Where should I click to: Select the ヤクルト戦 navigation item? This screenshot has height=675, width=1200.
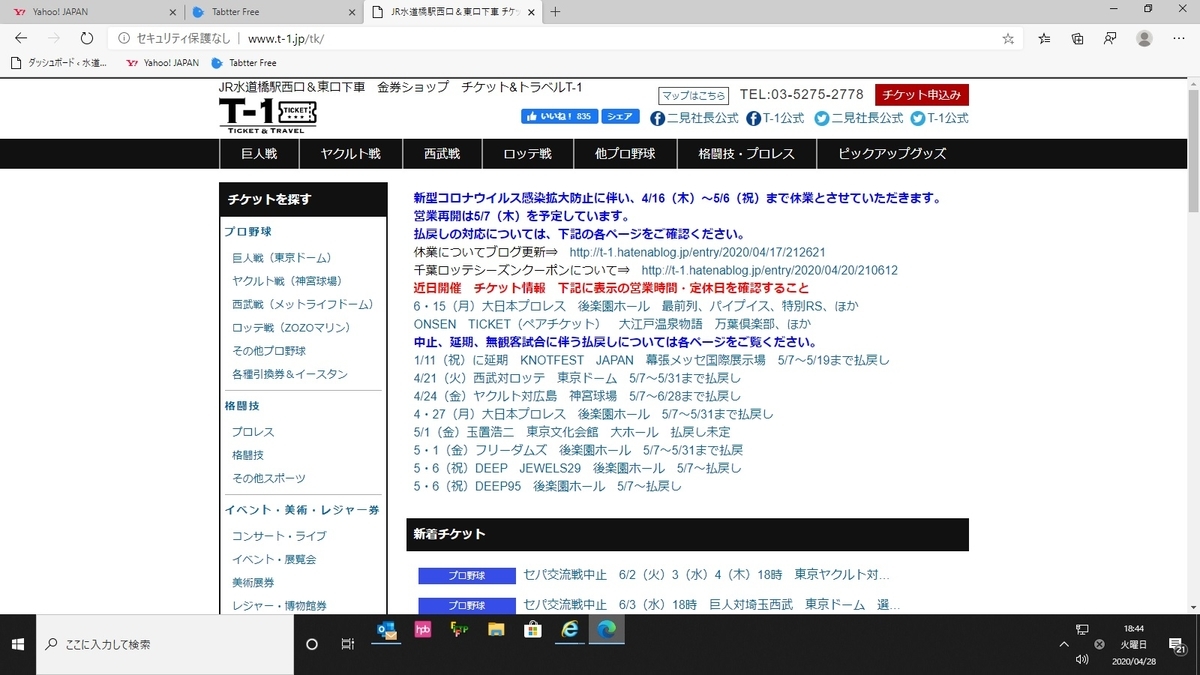point(349,153)
